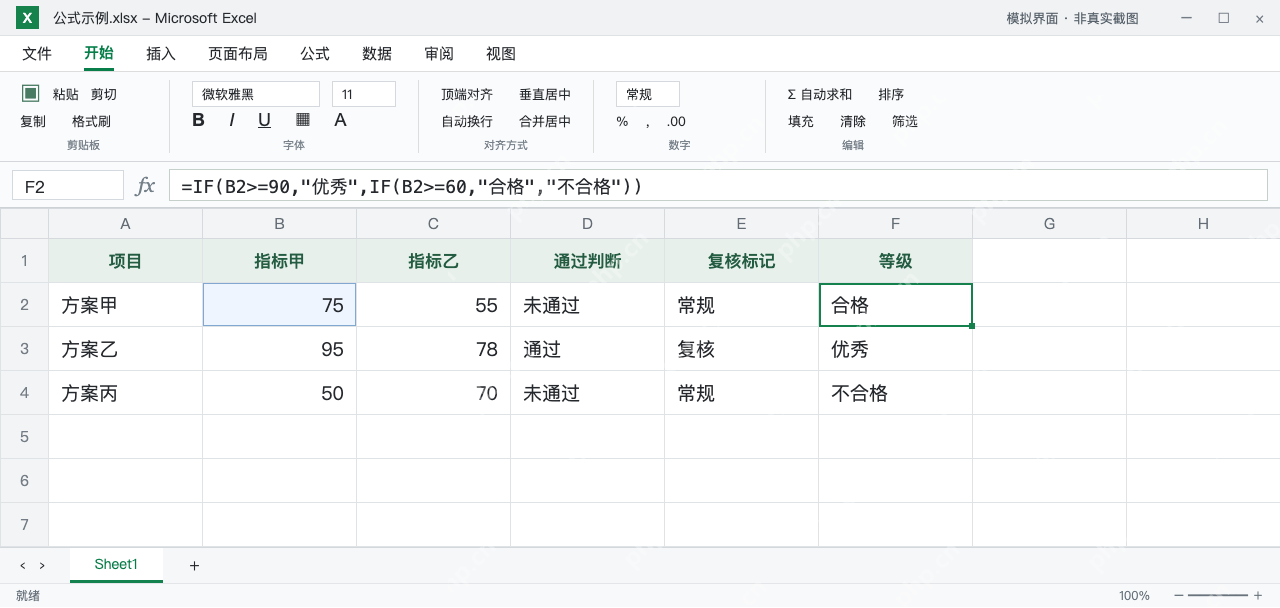Select header cell 指标乙
The width and height of the screenshot is (1280, 608).
pyautogui.click(x=434, y=261)
